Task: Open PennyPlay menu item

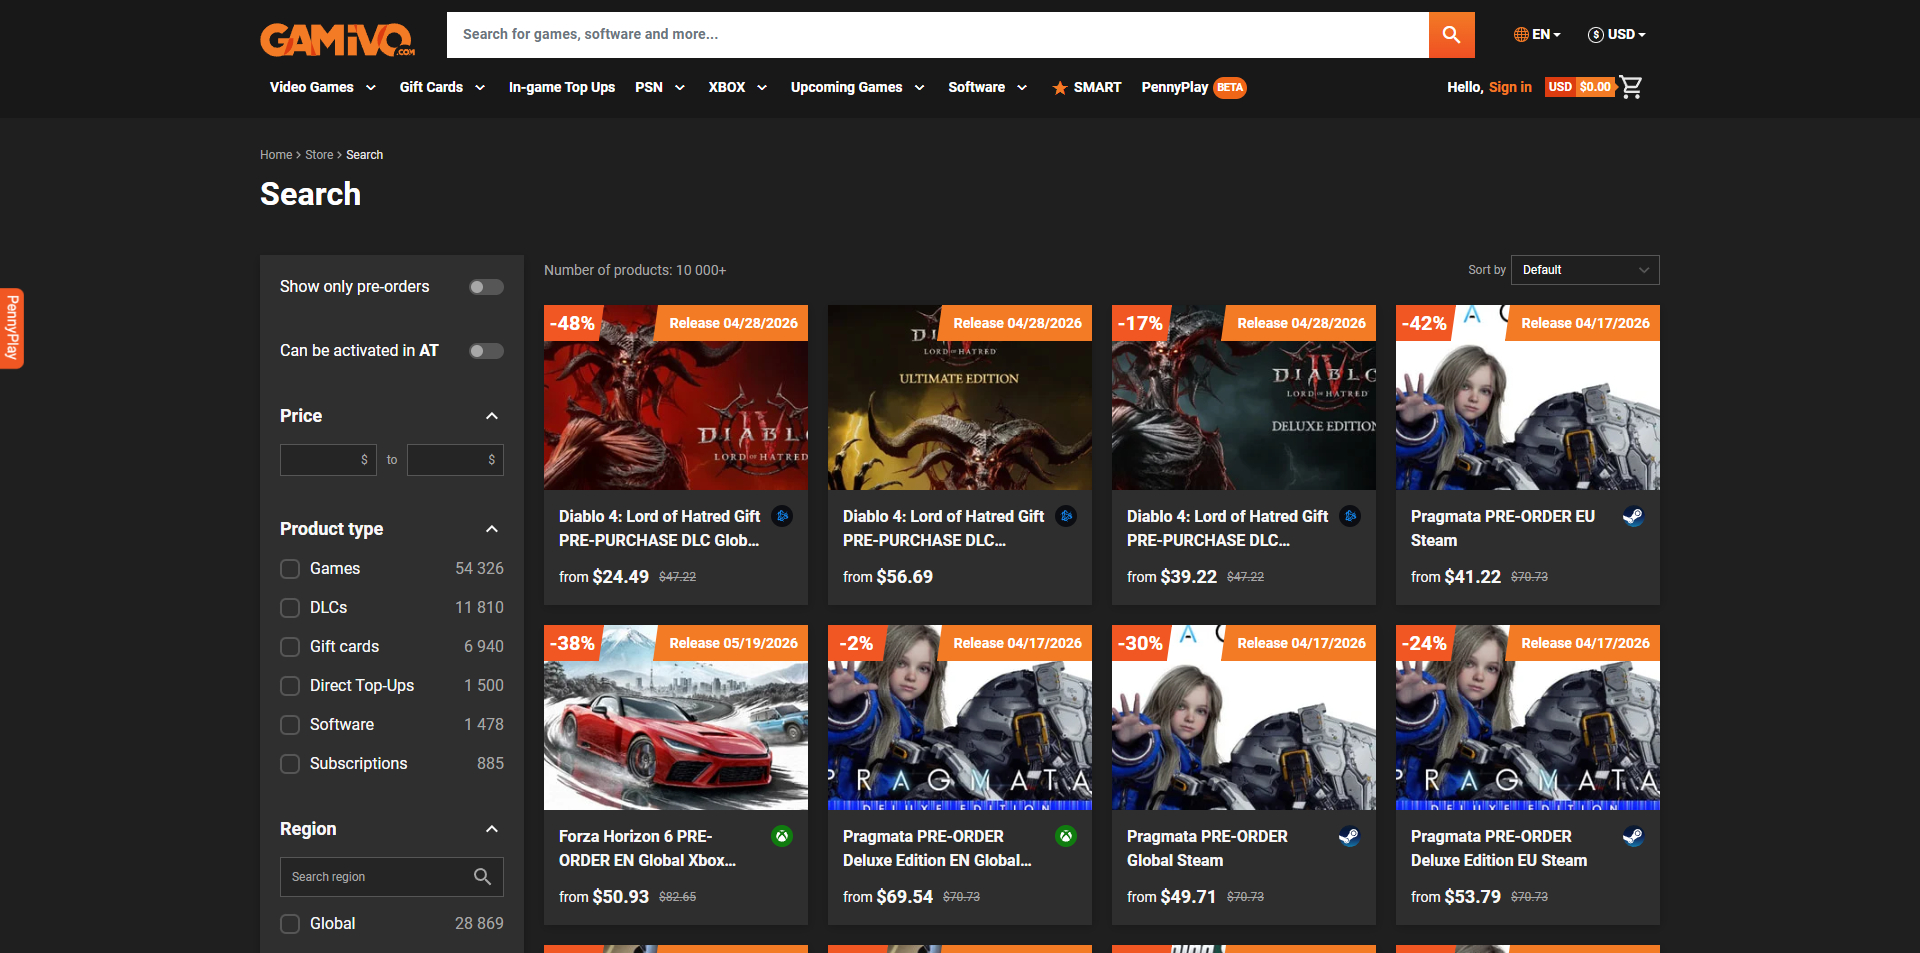Action: click(1175, 88)
